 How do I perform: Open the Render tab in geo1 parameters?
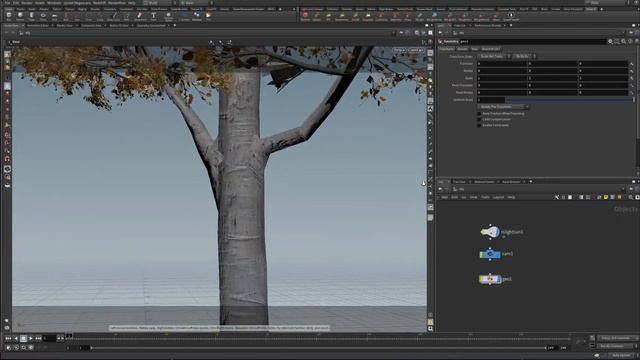click(462, 49)
